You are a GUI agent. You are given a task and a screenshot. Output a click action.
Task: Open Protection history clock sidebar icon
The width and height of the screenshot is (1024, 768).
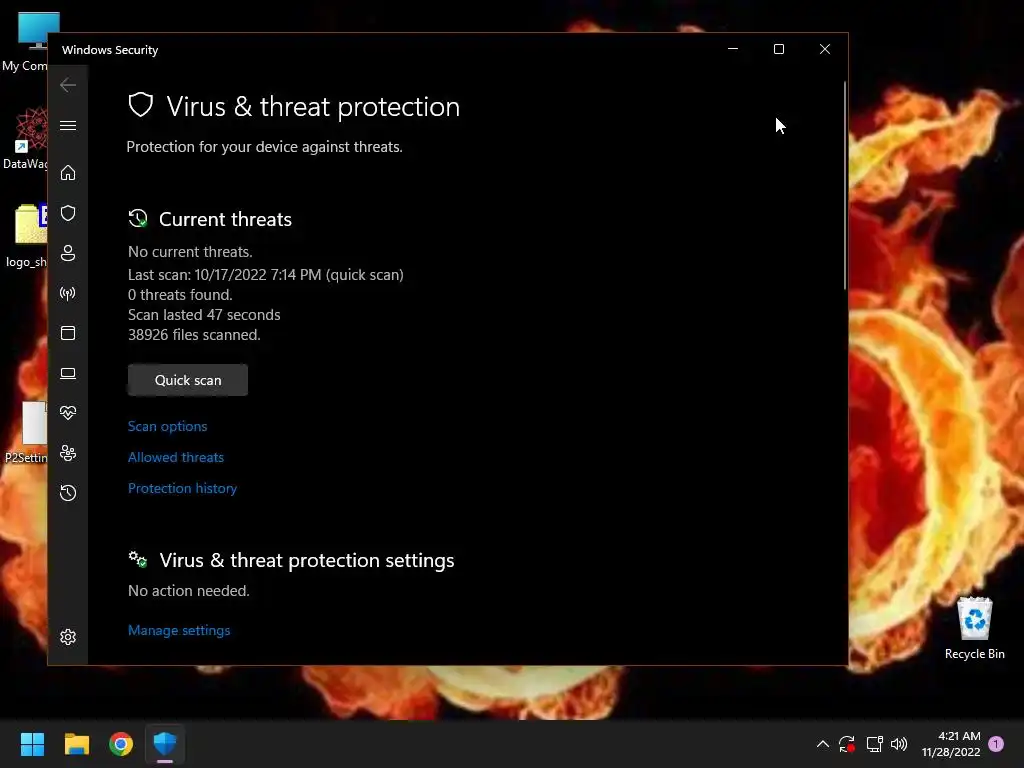click(68, 493)
